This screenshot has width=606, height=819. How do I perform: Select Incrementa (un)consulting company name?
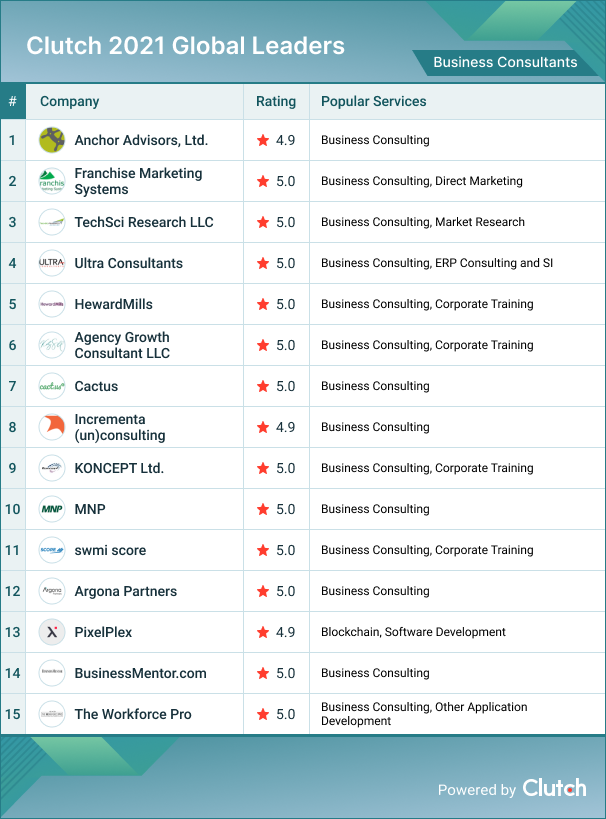pyautogui.click(x=120, y=427)
